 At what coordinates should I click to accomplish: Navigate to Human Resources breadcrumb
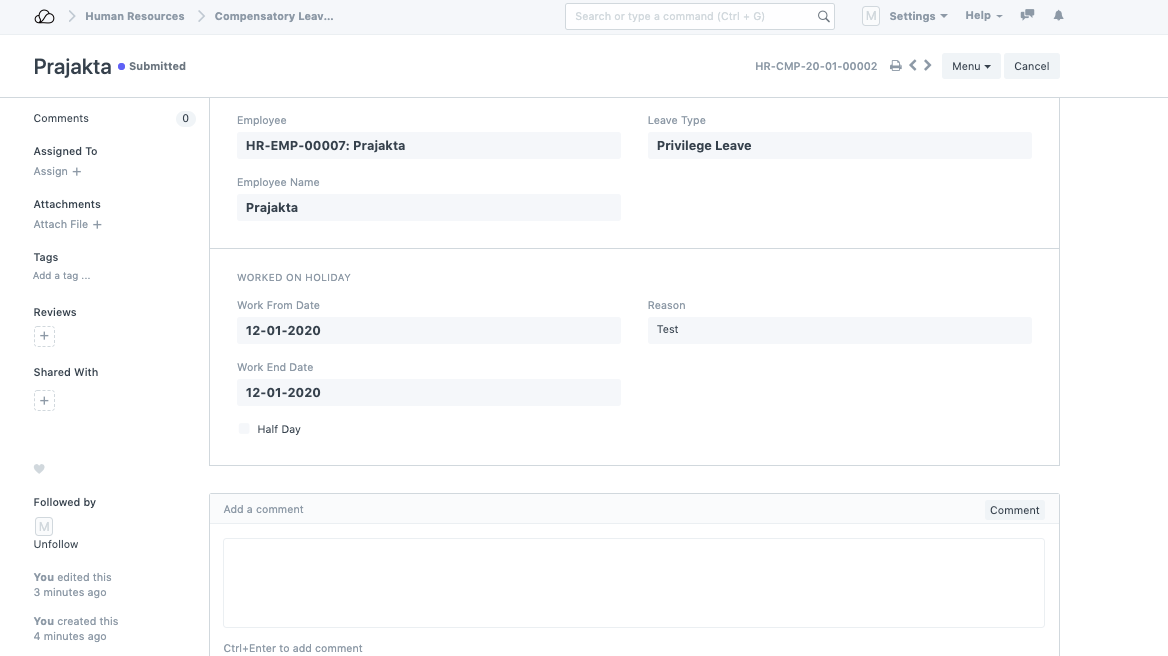[x=135, y=16]
